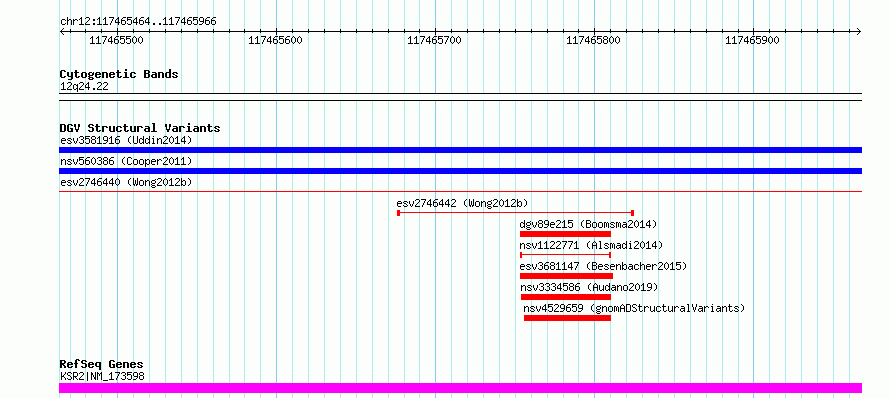Click the bracketed span under nsv1122771
The image size is (890, 398).
point(565,255)
